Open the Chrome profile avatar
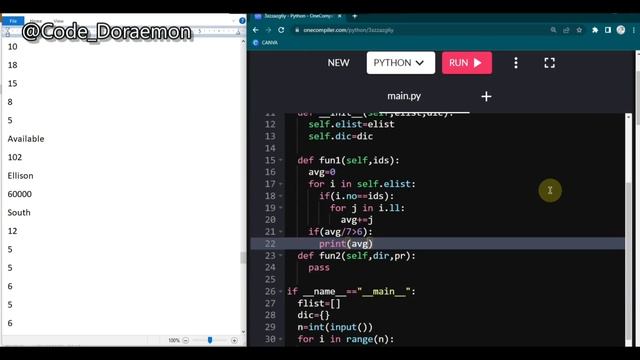 click(x=621, y=30)
